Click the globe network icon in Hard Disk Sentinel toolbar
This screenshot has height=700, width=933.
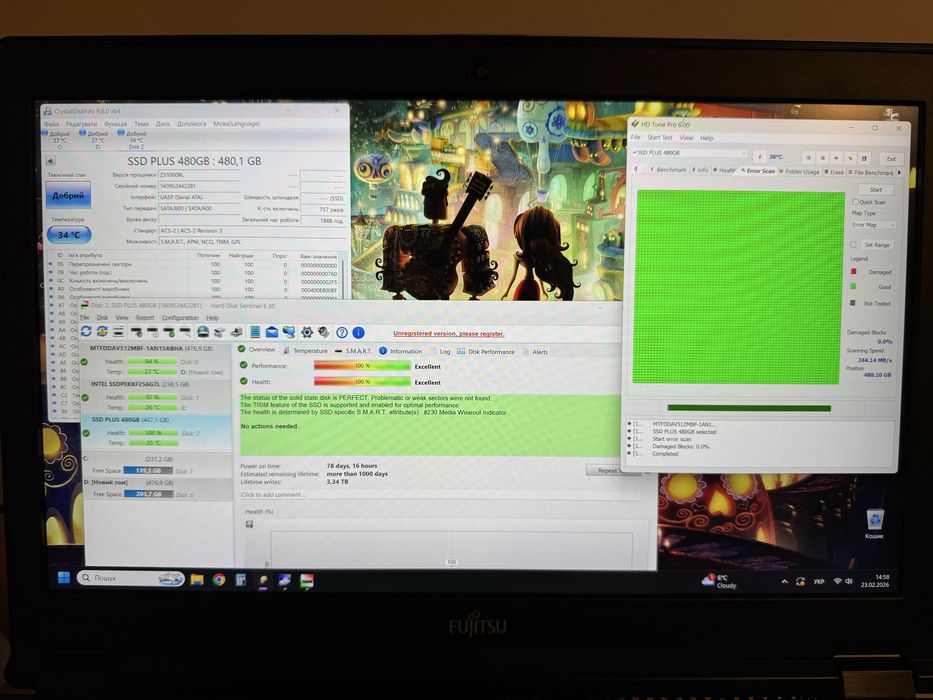click(289, 332)
